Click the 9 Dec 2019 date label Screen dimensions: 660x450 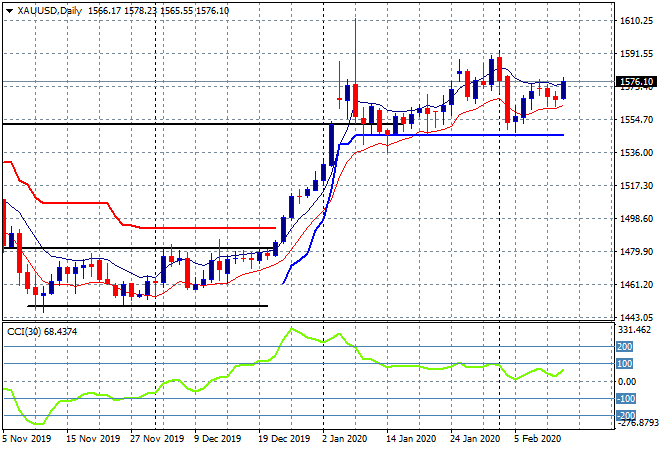pyautogui.click(x=218, y=439)
